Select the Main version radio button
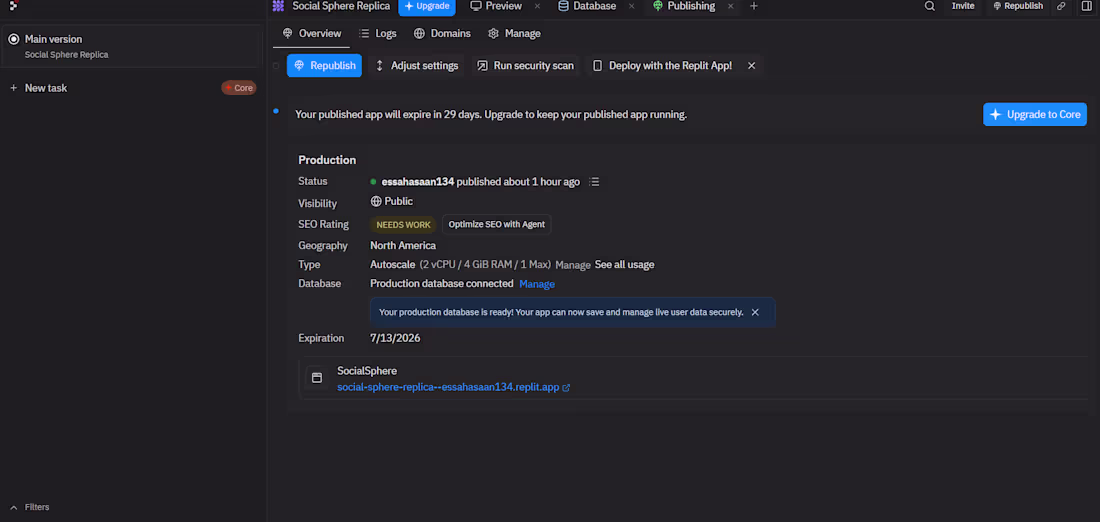 point(13,39)
